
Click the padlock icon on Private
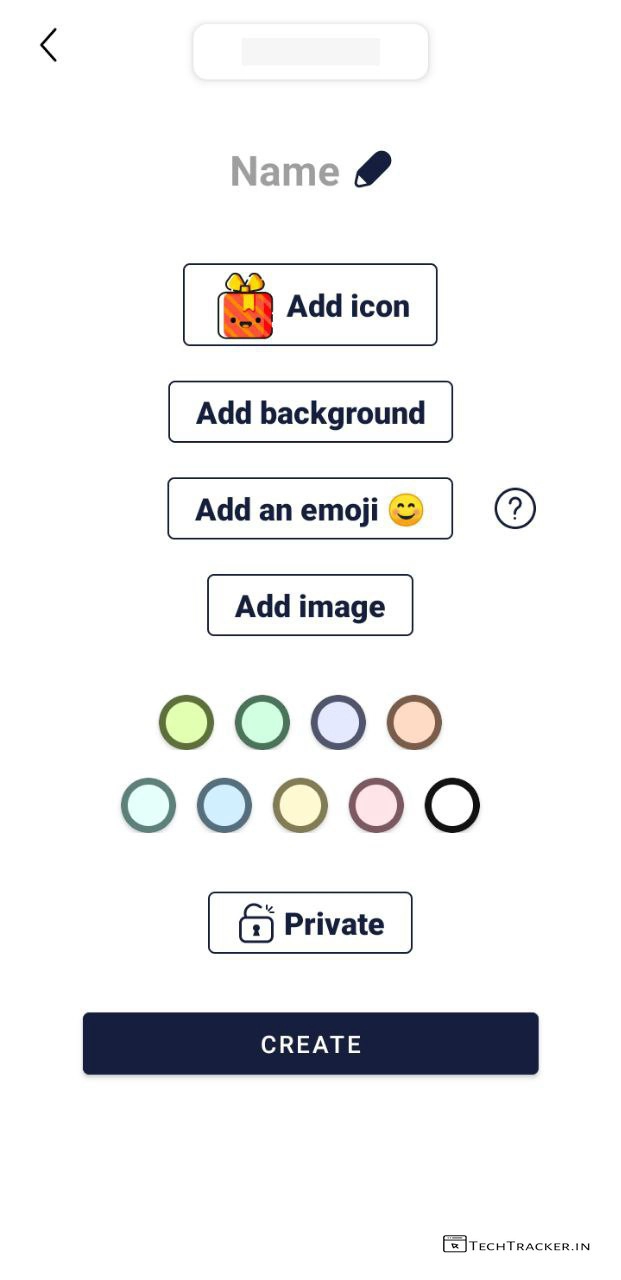(256, 923)
